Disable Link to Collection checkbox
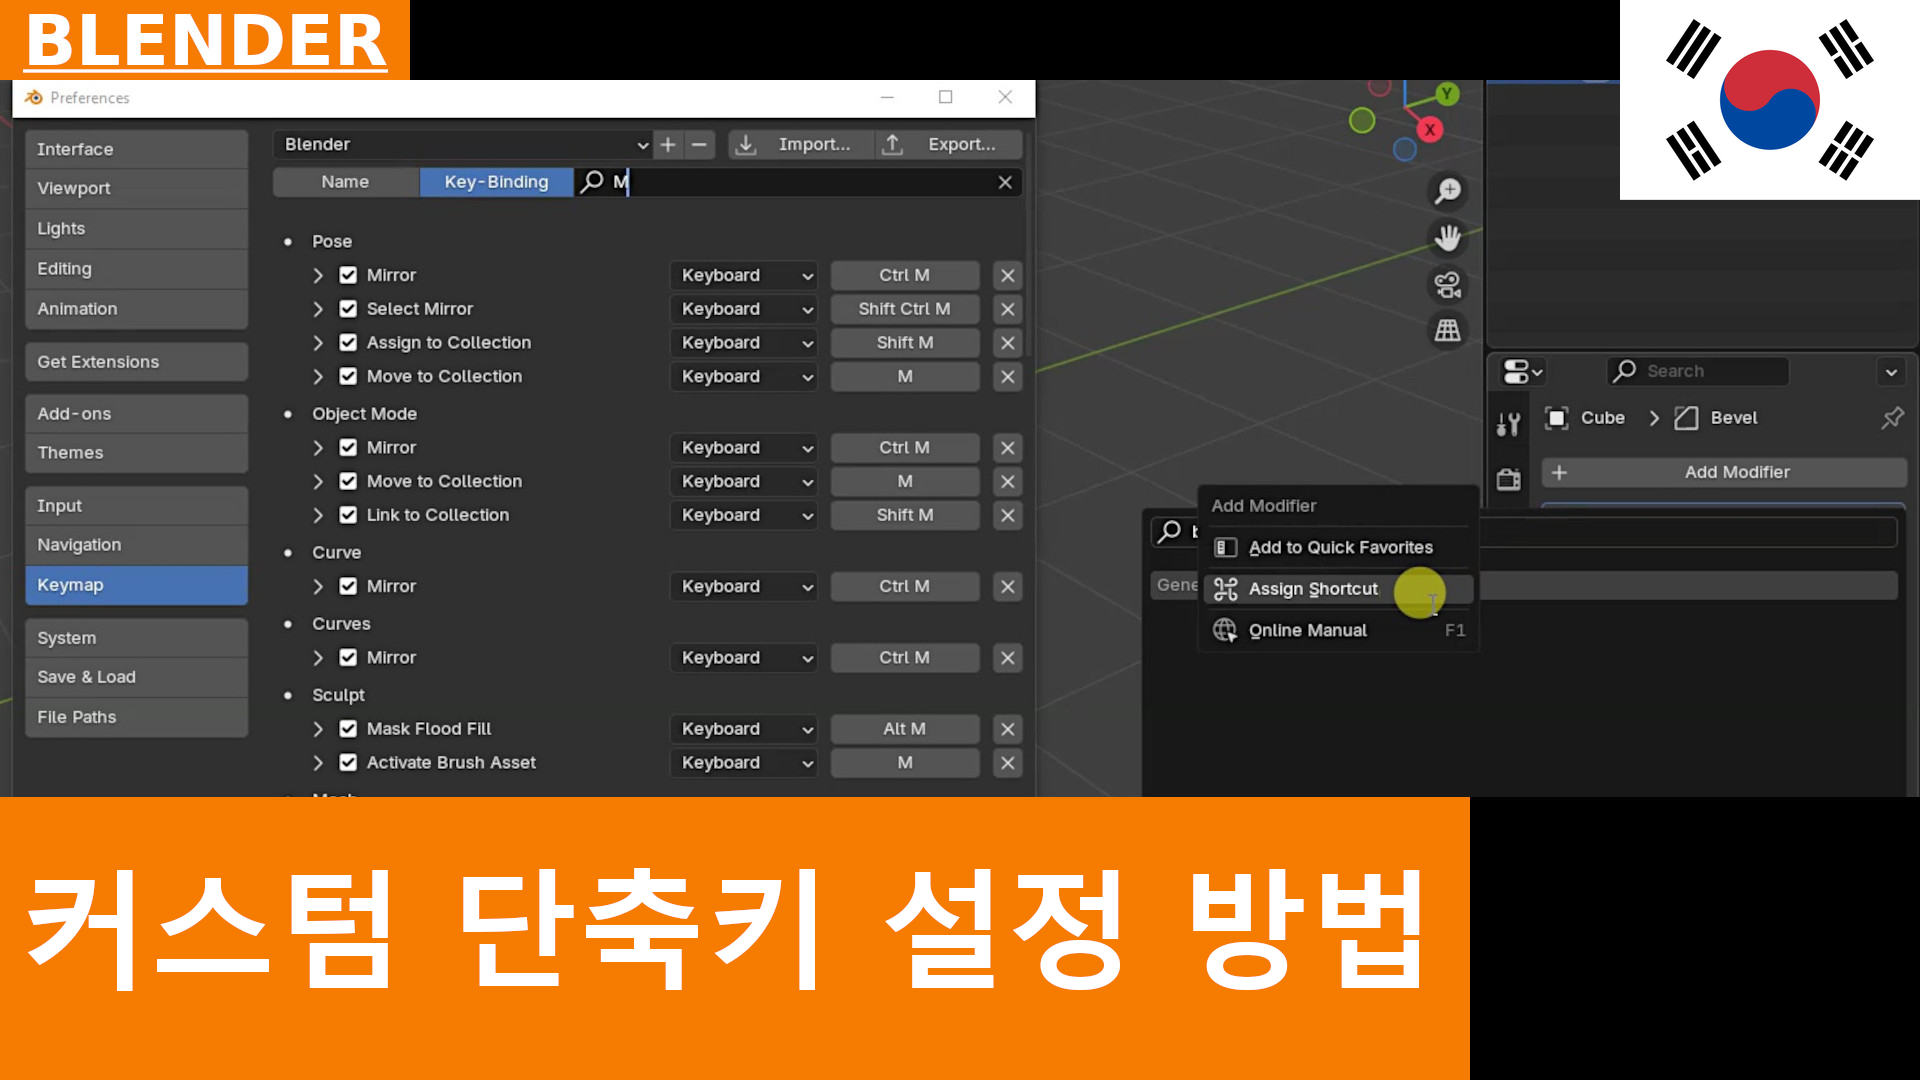The height and width of the screenshot is (1080, 1920). pos(348,516)
